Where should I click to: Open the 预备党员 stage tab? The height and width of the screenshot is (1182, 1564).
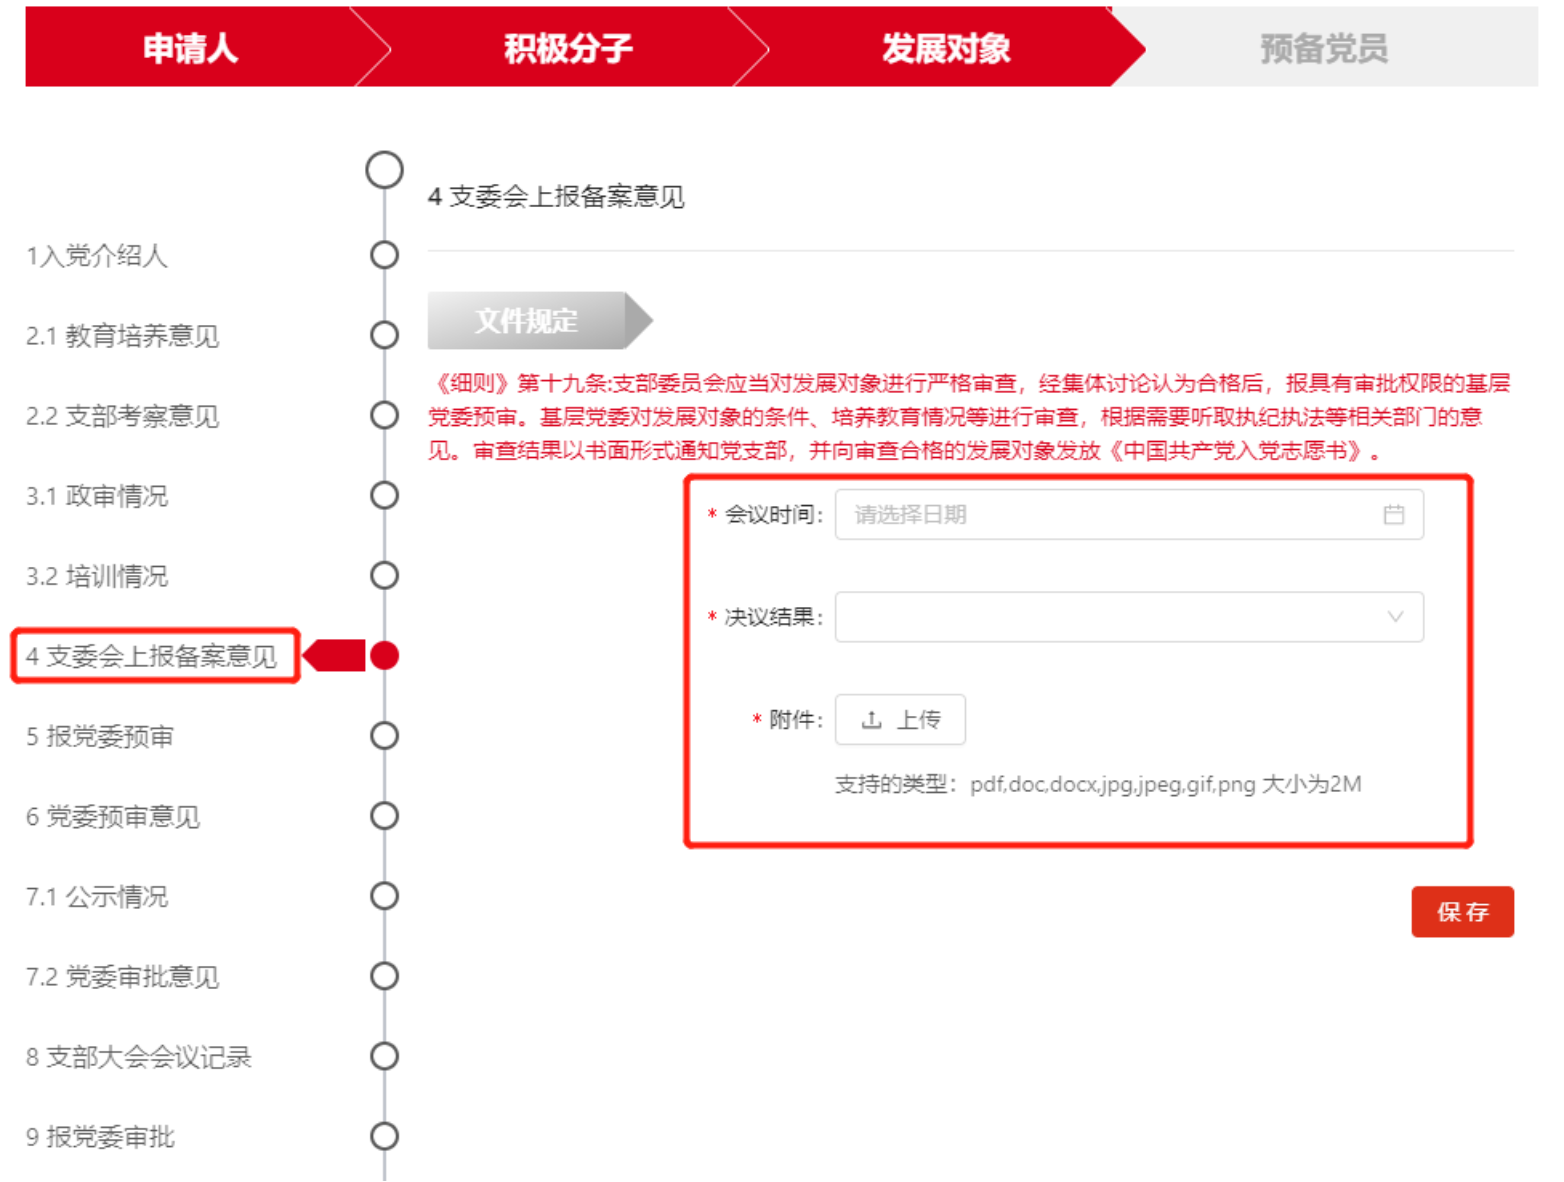coord(1323,48)
